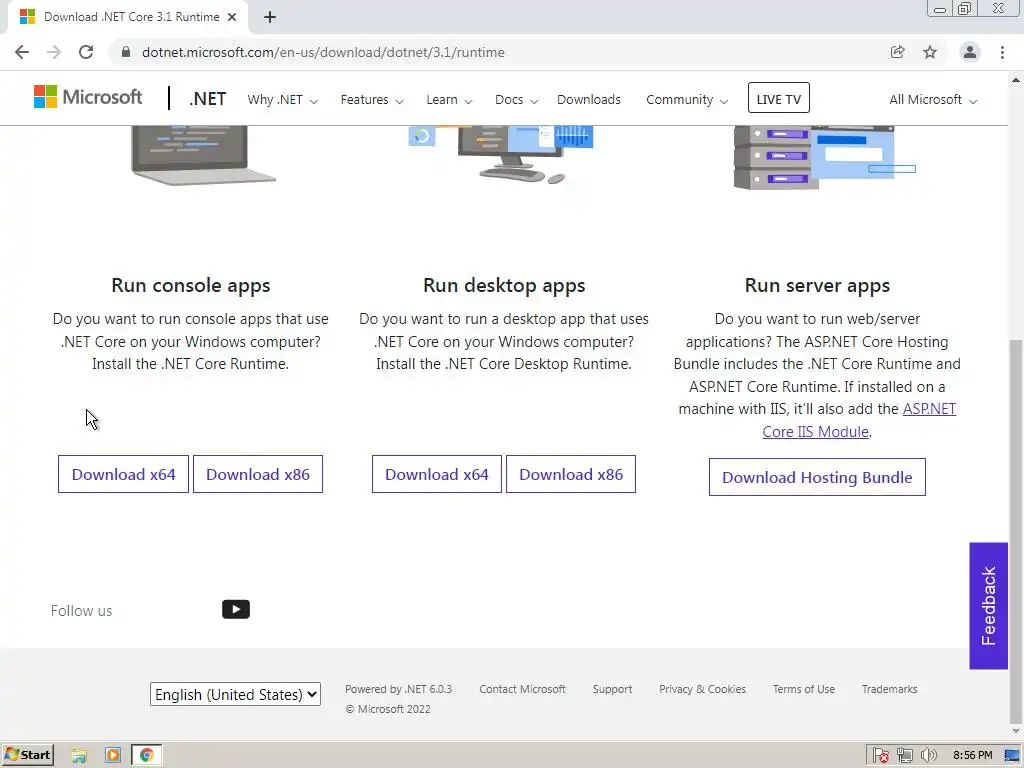Screen dimensions: 1024x768
Task: Open the Trademarks footer link
Action: (889, 689)
